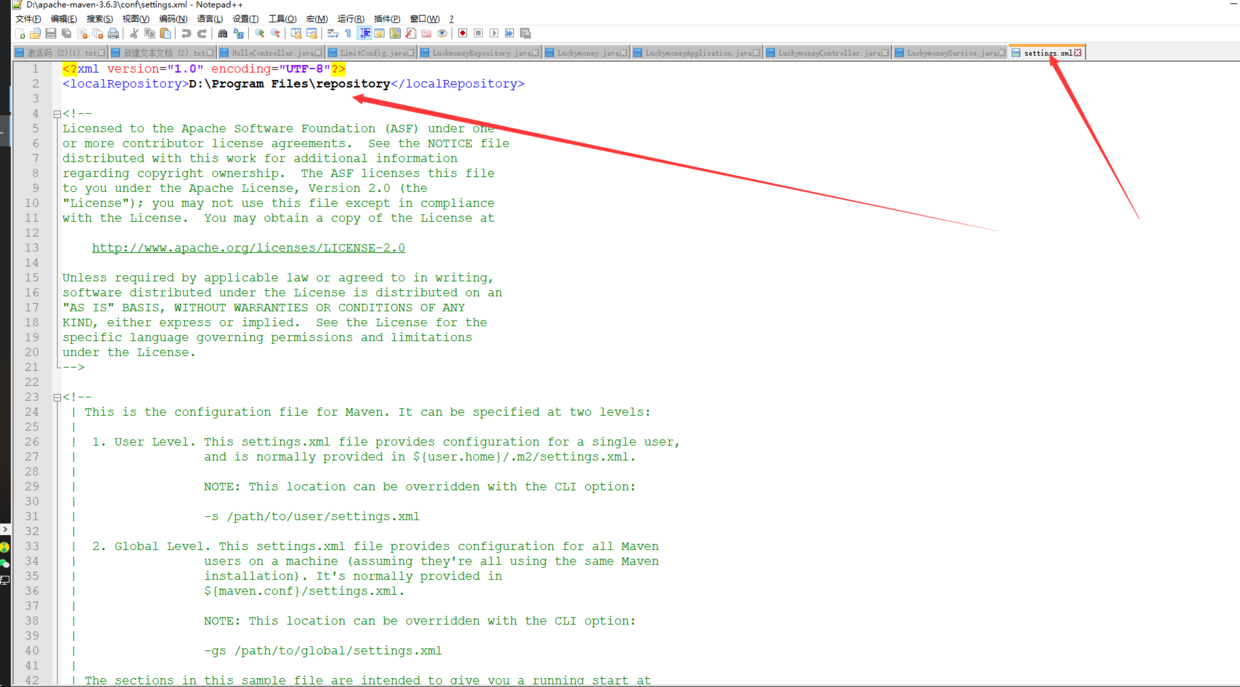Click the Cut scissors icon

(x=134, y=33)
